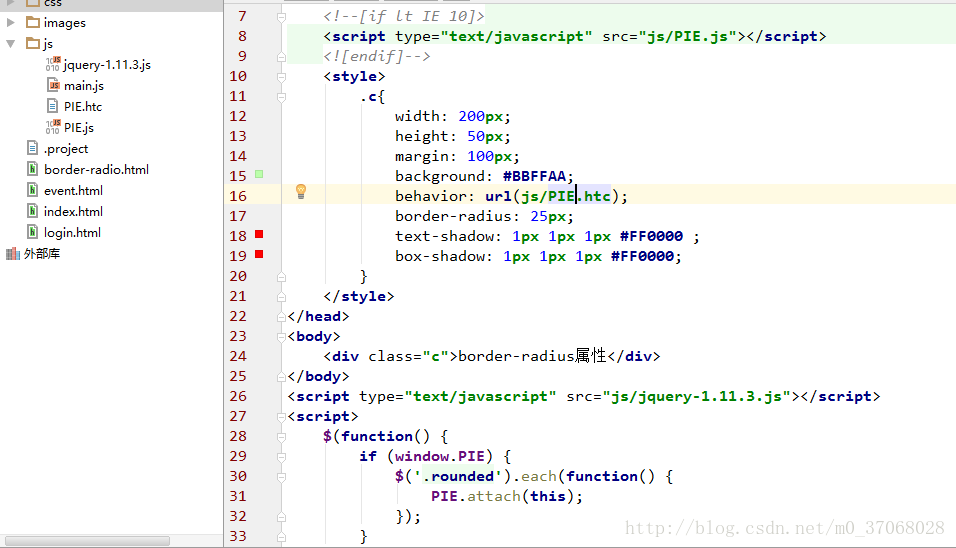Viewport: 956px width, 548px height.
Task: Open login.html in project tree
Action: coord(73,233)
